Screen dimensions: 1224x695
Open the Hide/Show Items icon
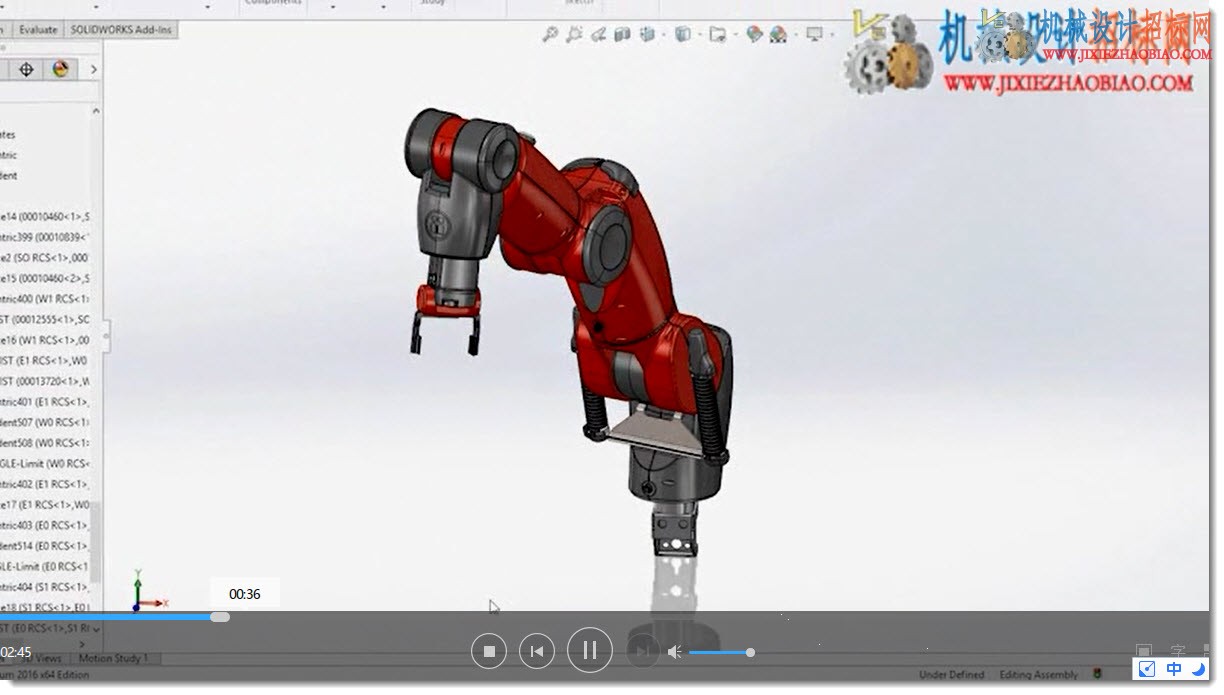(x=718, y=35)
